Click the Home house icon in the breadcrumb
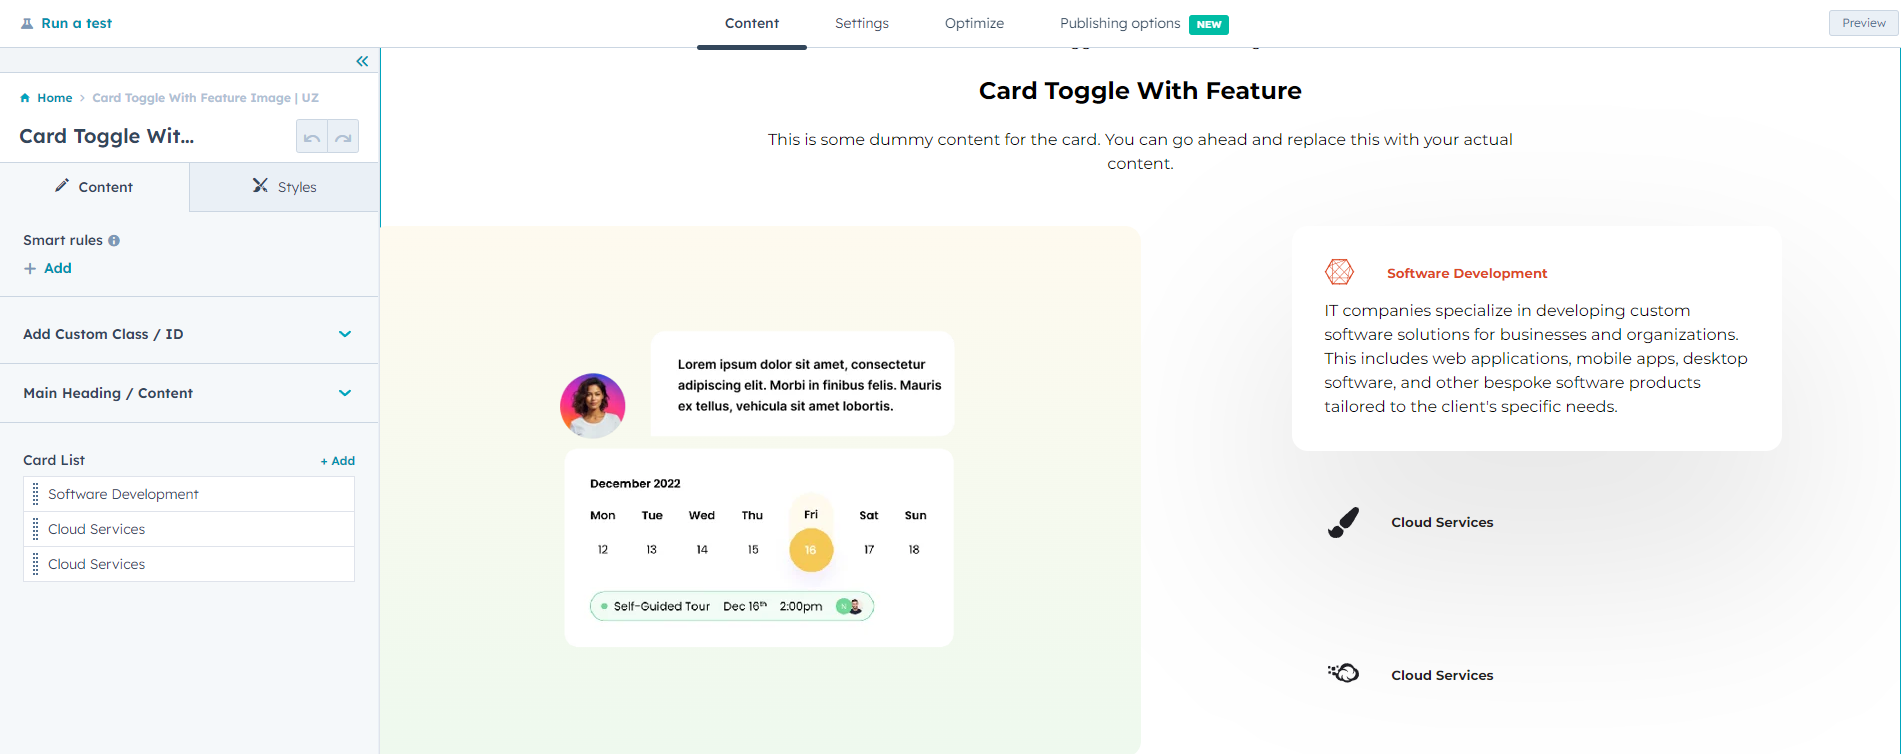 pyautogui.click(x=25, y=98)
